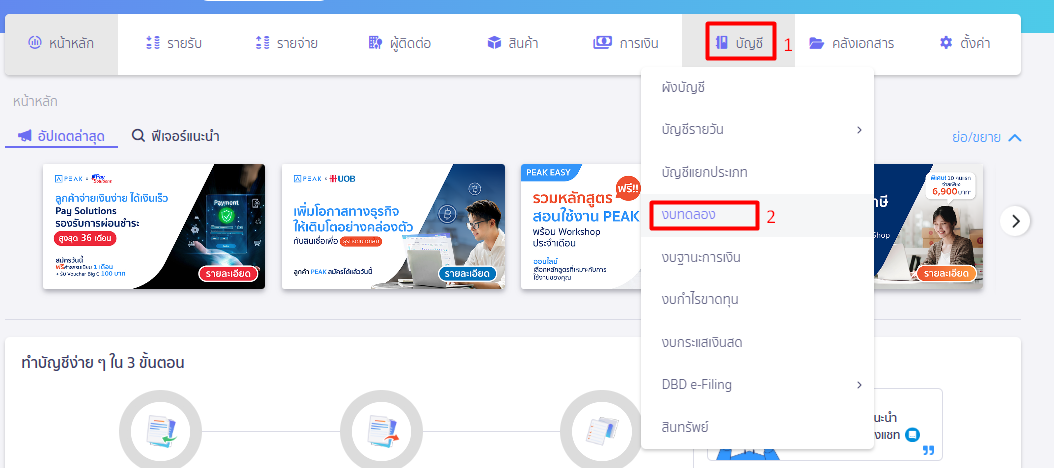Click the หน้าหลัก breadcrumb text
The image size is (1054, 468).
click(x=35, y=102)
